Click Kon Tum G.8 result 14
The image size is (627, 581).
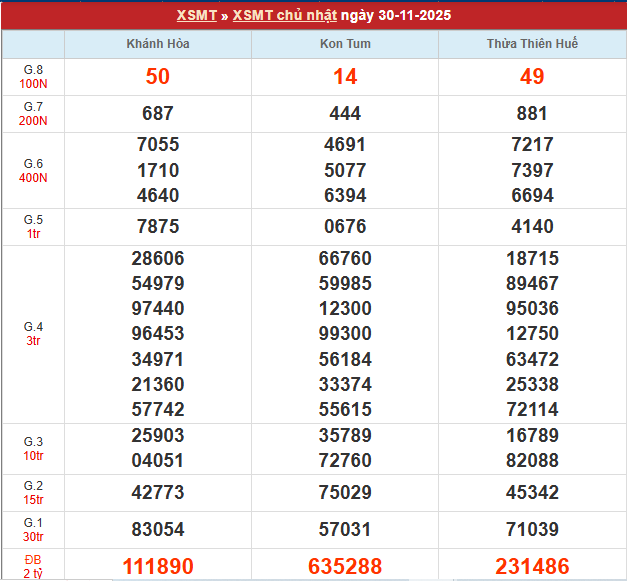point(345,76)
